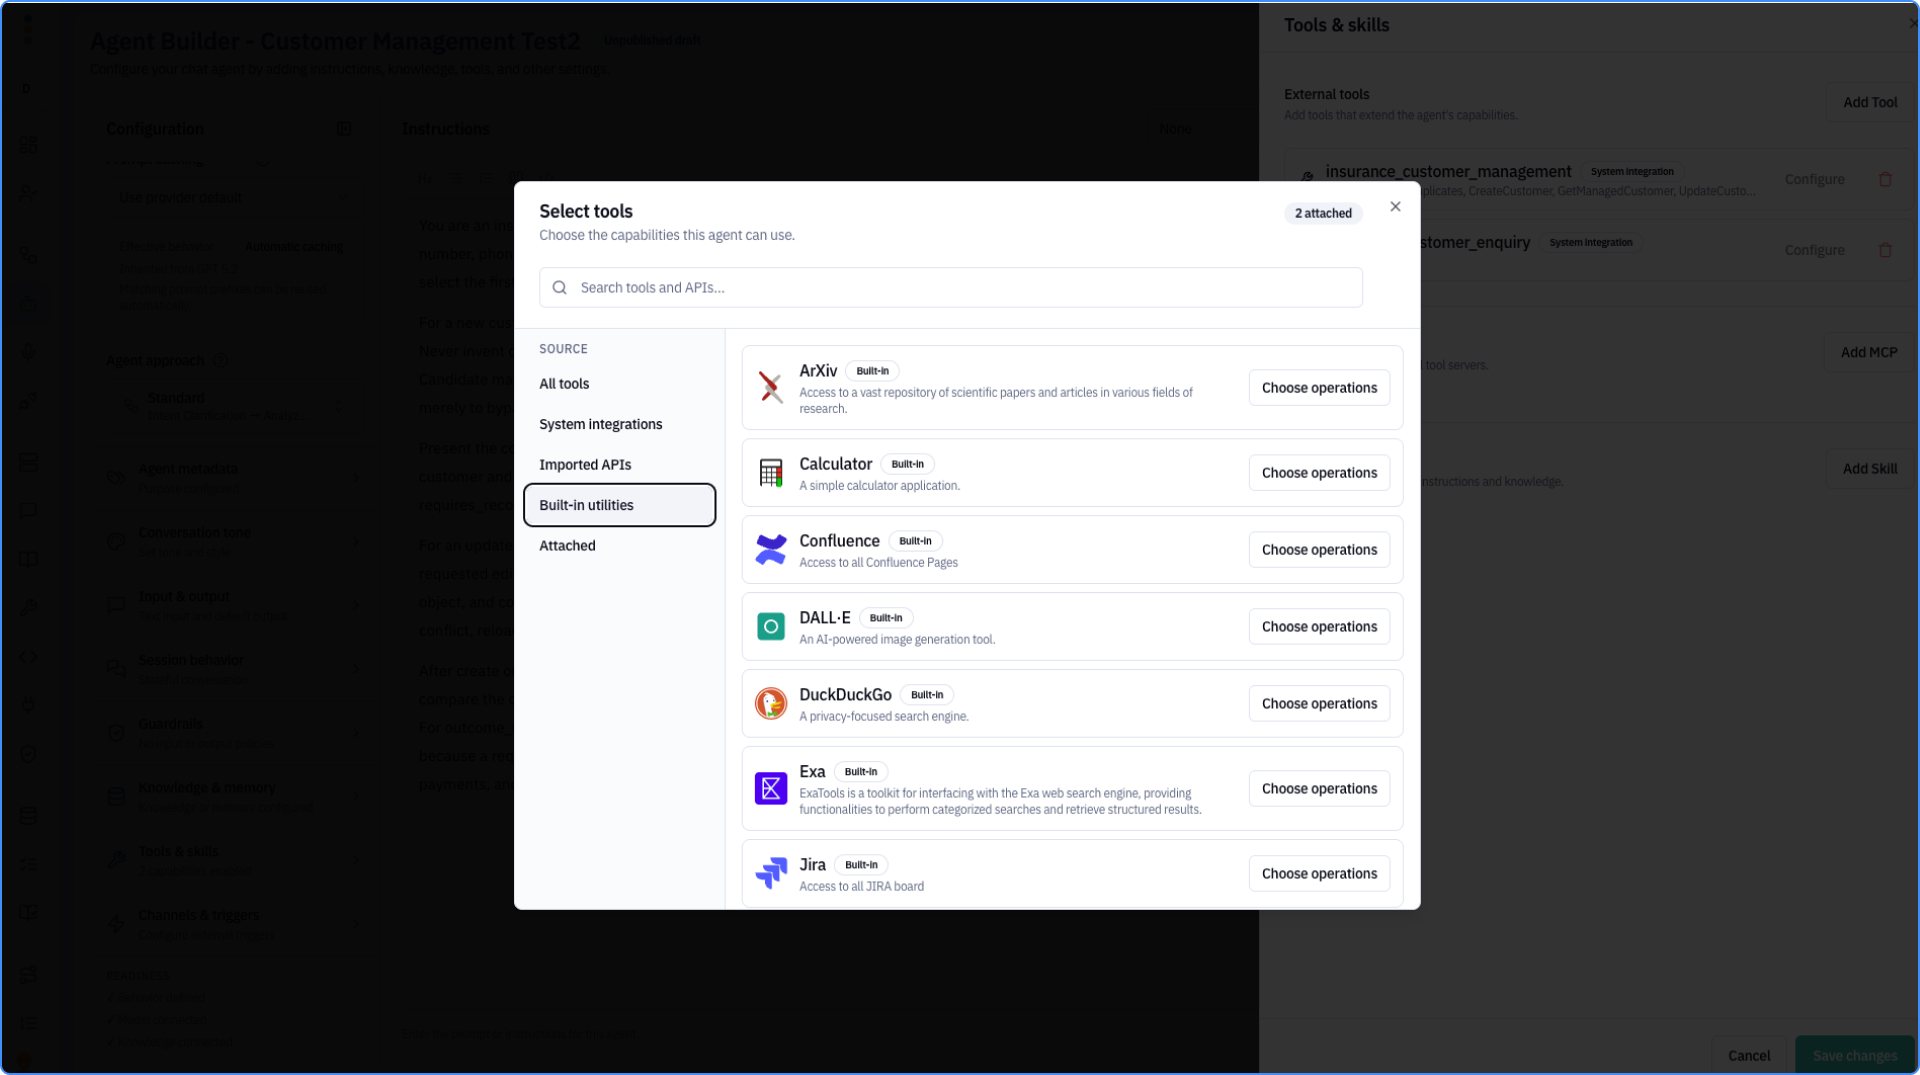Click the 2 attached badge

pyautogui.click(x=1323, y=214)
